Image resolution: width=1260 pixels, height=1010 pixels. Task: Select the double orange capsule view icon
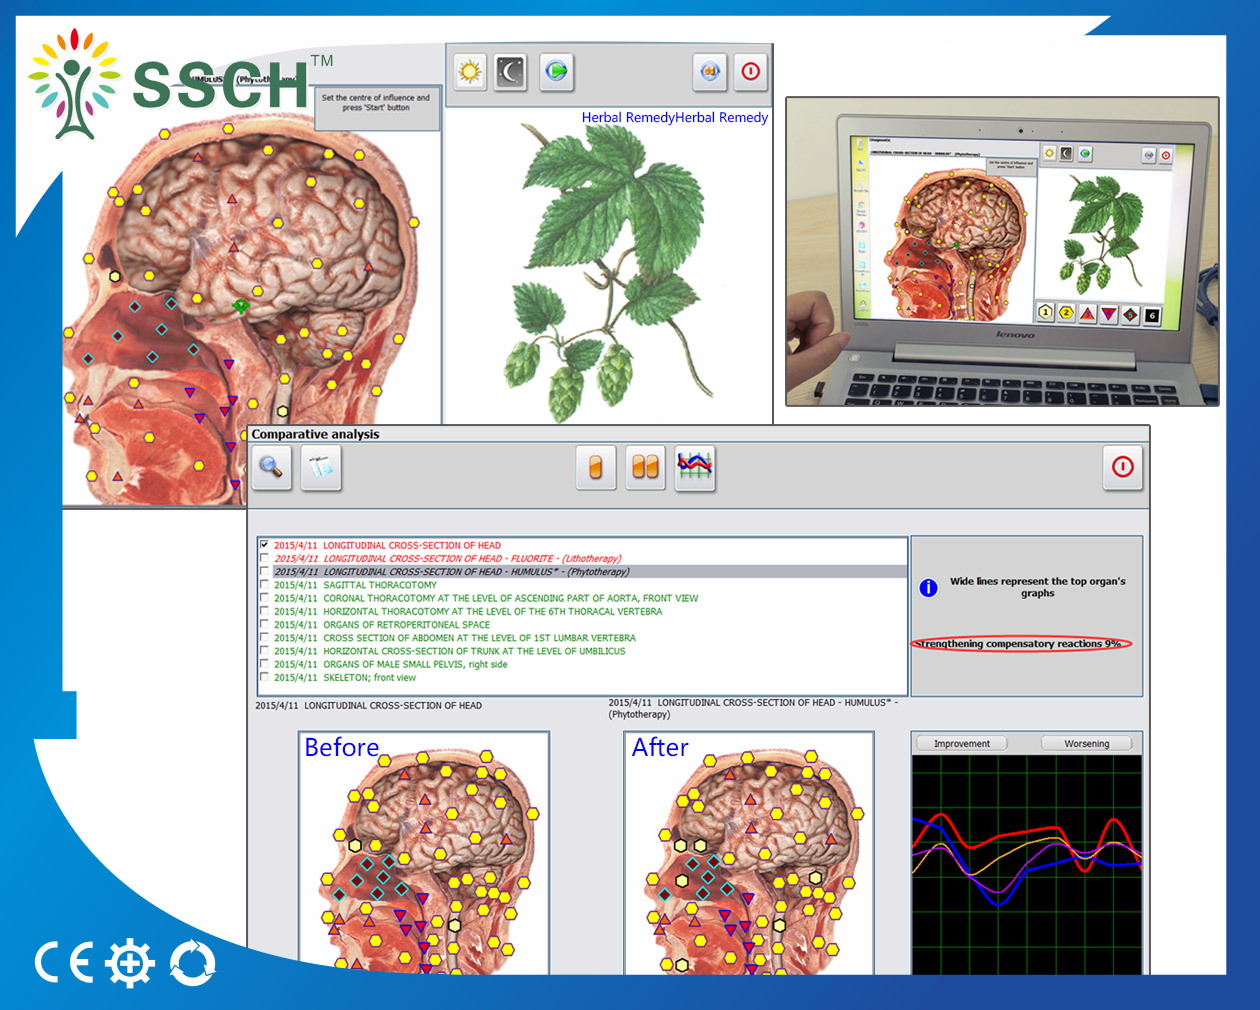coord(645,467)
